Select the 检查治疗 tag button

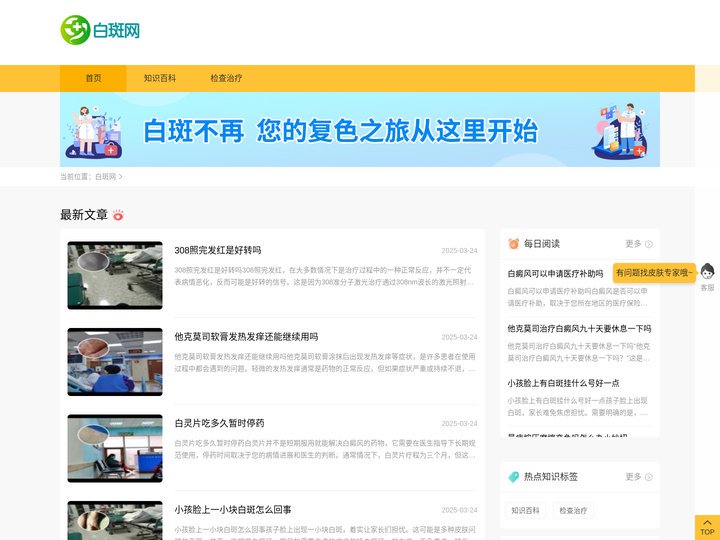tap(573, 511)
